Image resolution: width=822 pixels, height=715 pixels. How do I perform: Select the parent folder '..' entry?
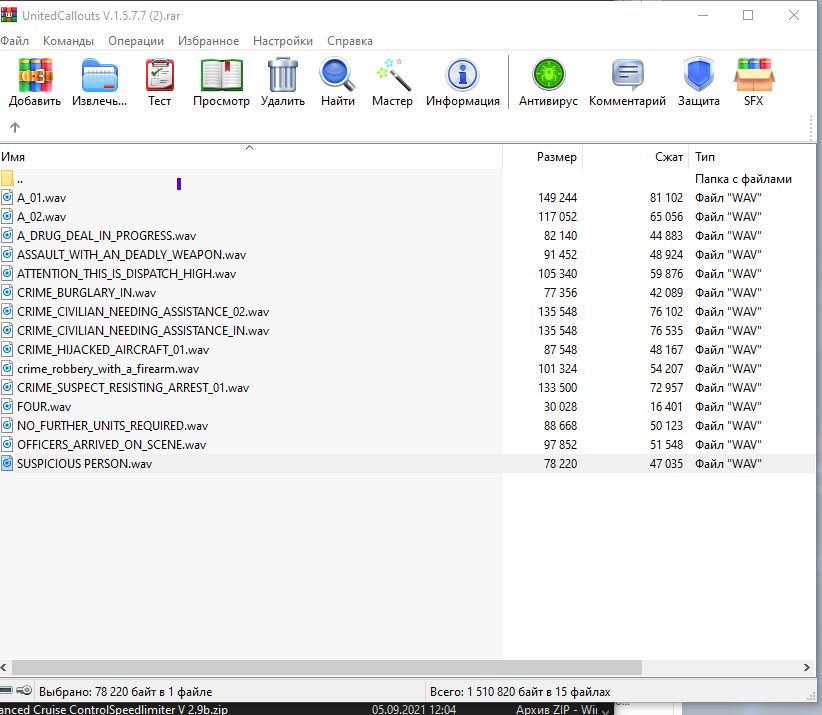point(20,179)
